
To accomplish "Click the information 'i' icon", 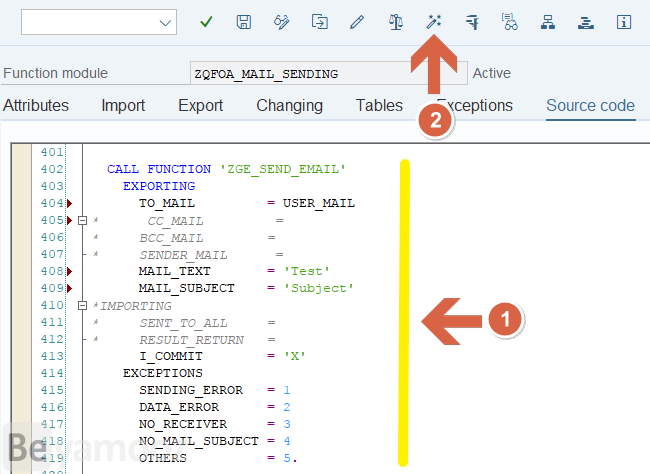I will (x=624, y=21).
